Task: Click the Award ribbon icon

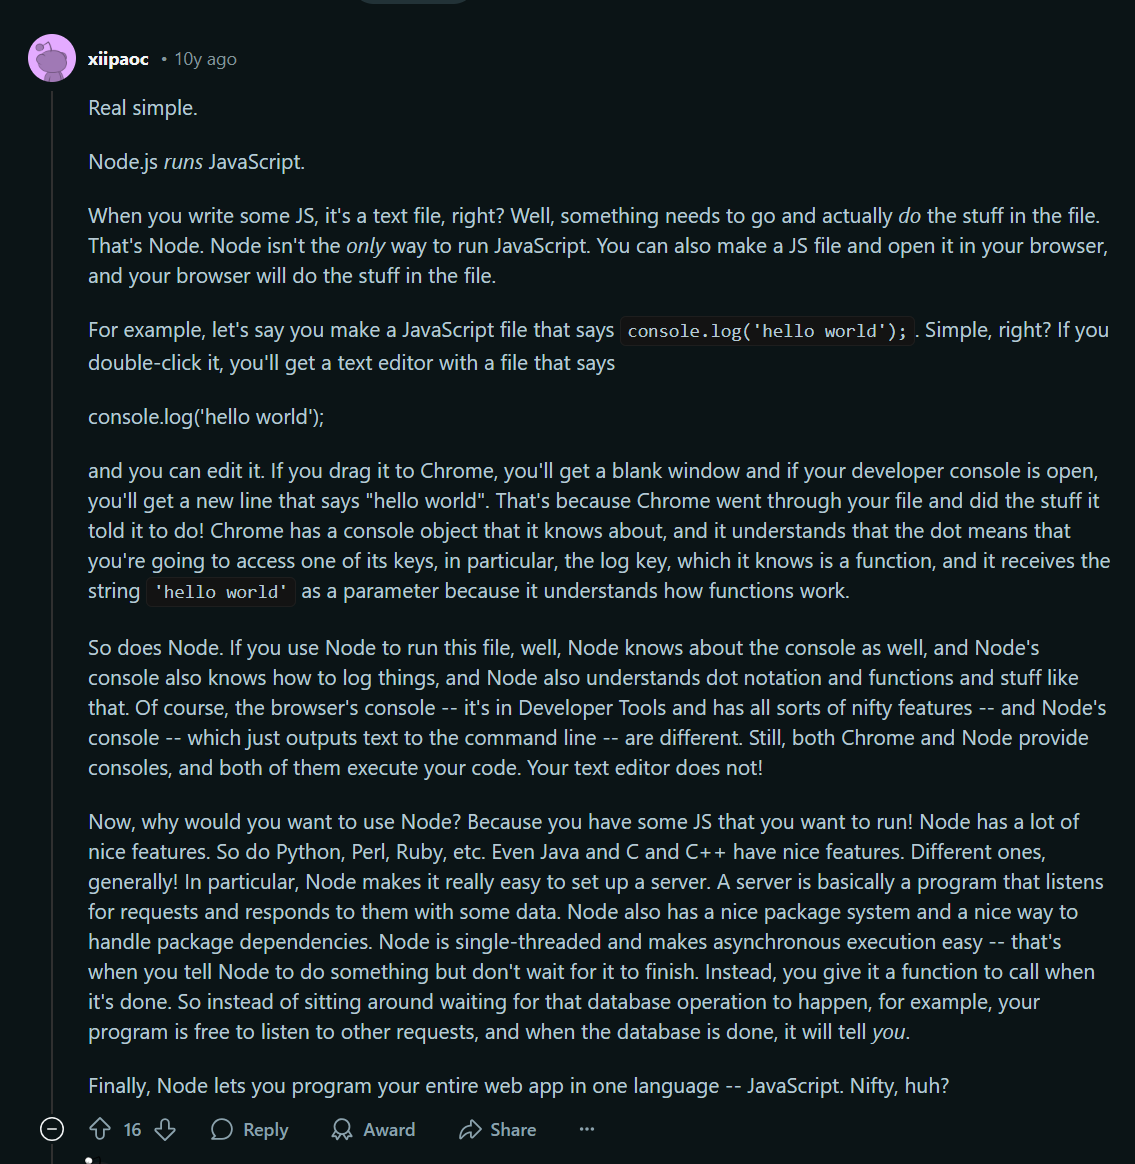Action: point(342,1130)
